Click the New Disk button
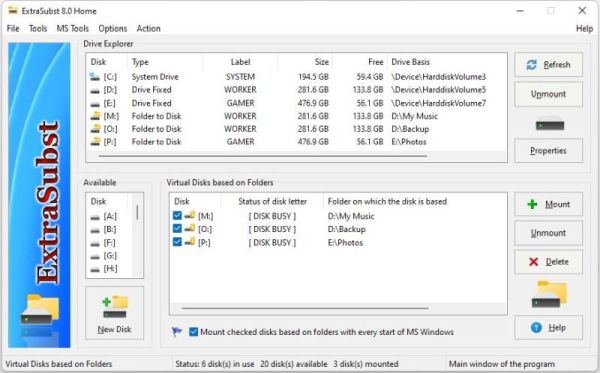Viewport: 600px width, 373px height. click(x=114, y=313)
